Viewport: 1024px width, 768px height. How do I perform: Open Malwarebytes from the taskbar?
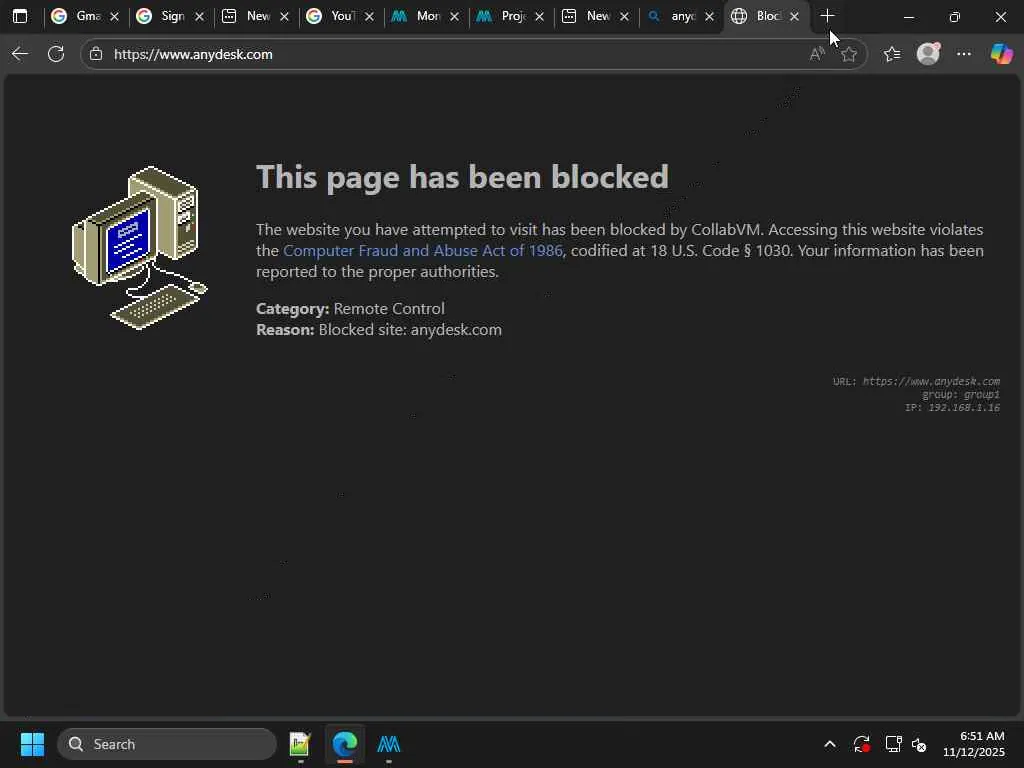[389, 744]
